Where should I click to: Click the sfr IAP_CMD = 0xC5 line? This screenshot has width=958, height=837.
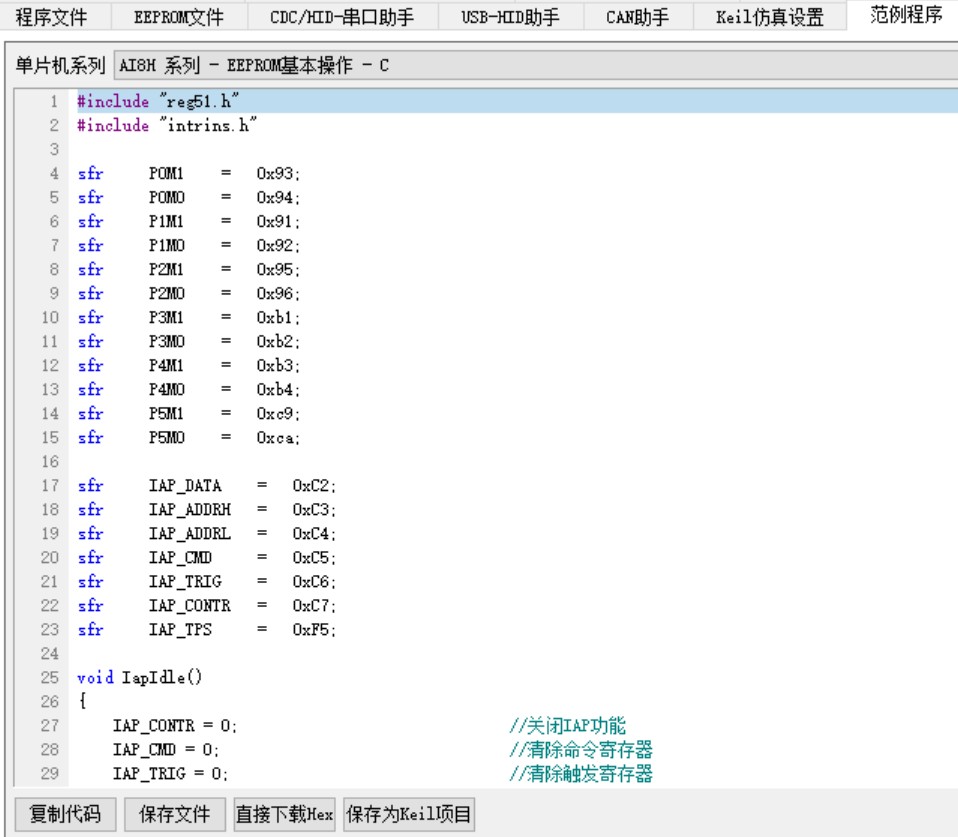[x=207, y=558]
